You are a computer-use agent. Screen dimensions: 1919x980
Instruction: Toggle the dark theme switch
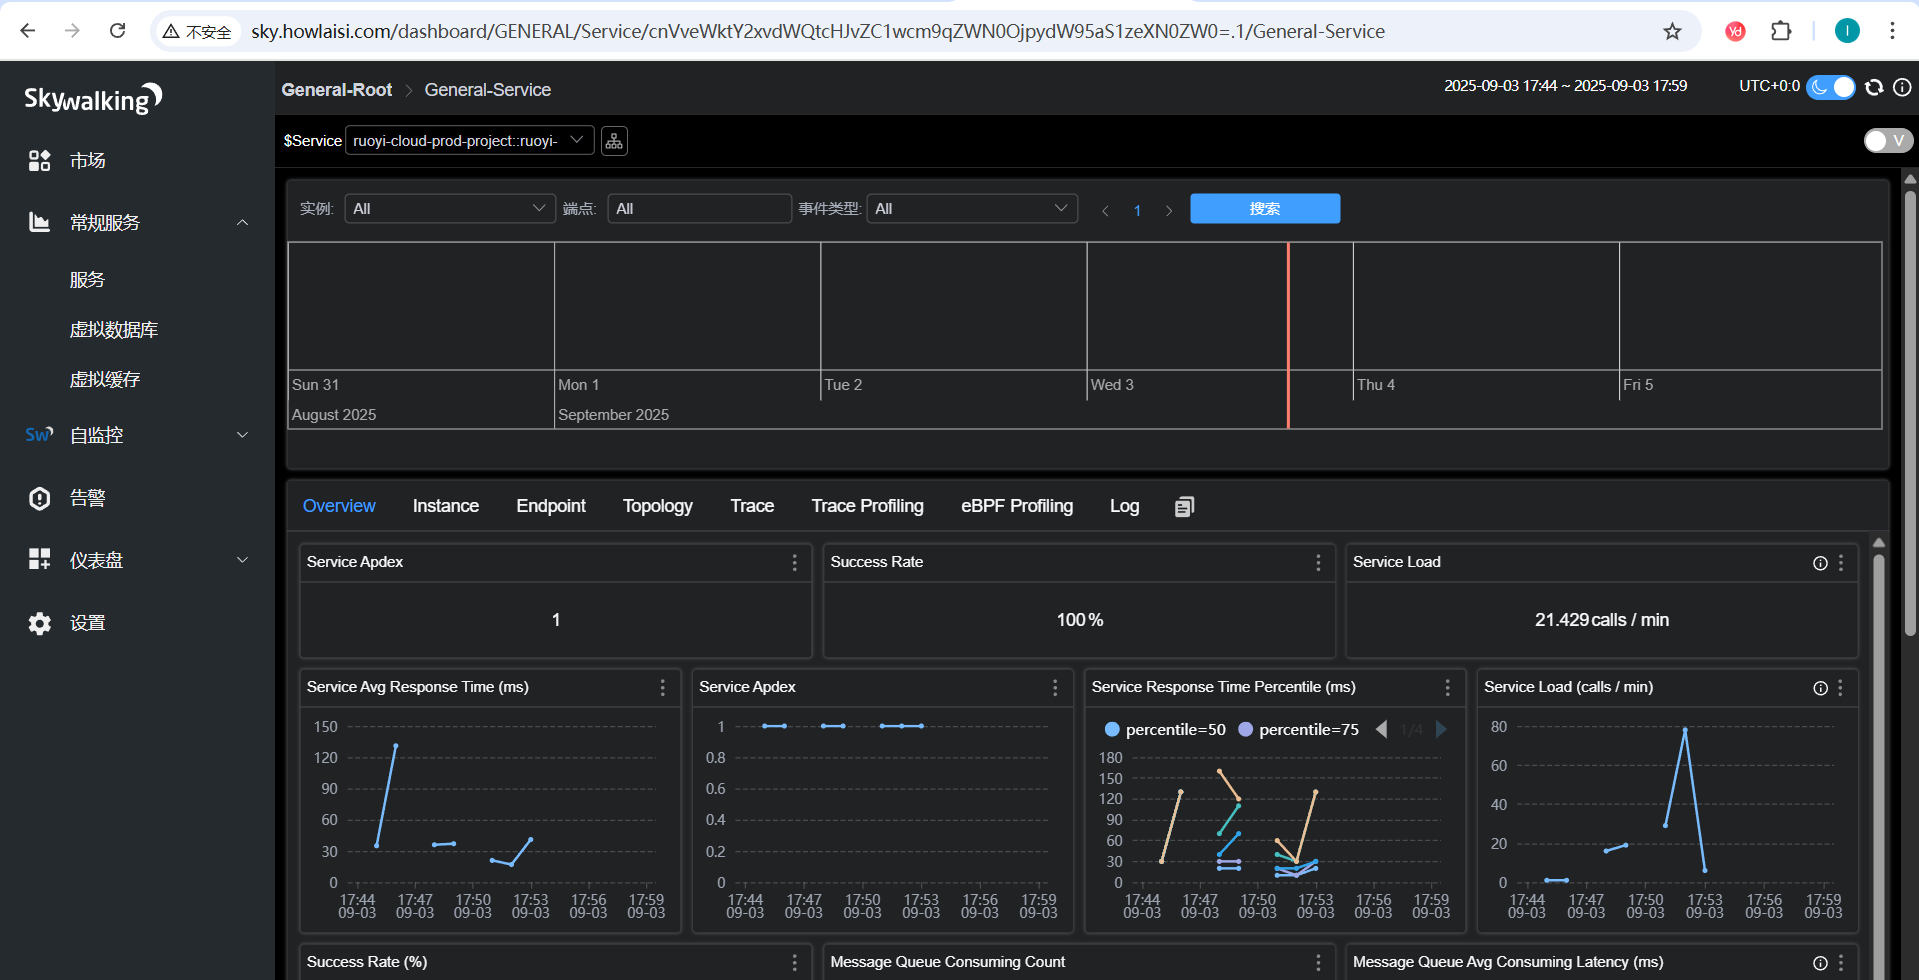[x=1831, y=87]
